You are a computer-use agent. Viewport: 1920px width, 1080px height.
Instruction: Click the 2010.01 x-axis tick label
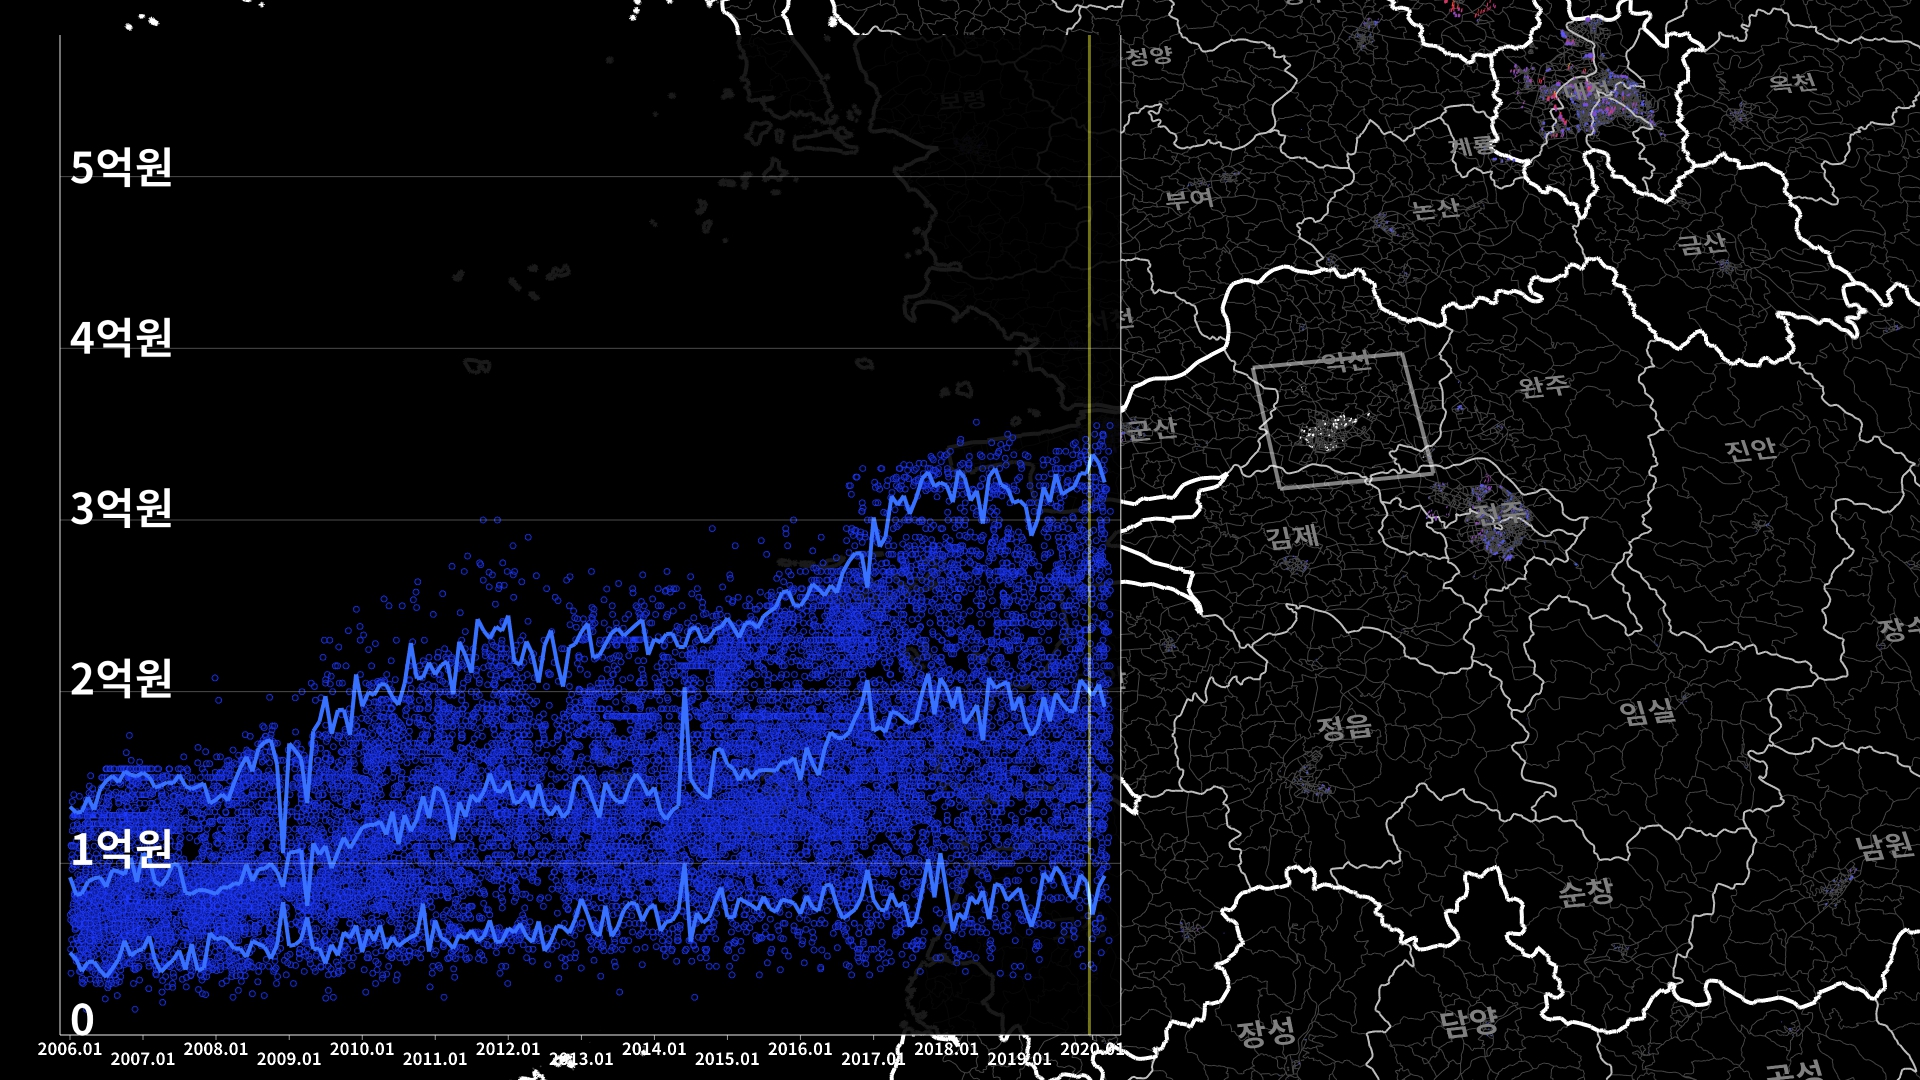362,1049
